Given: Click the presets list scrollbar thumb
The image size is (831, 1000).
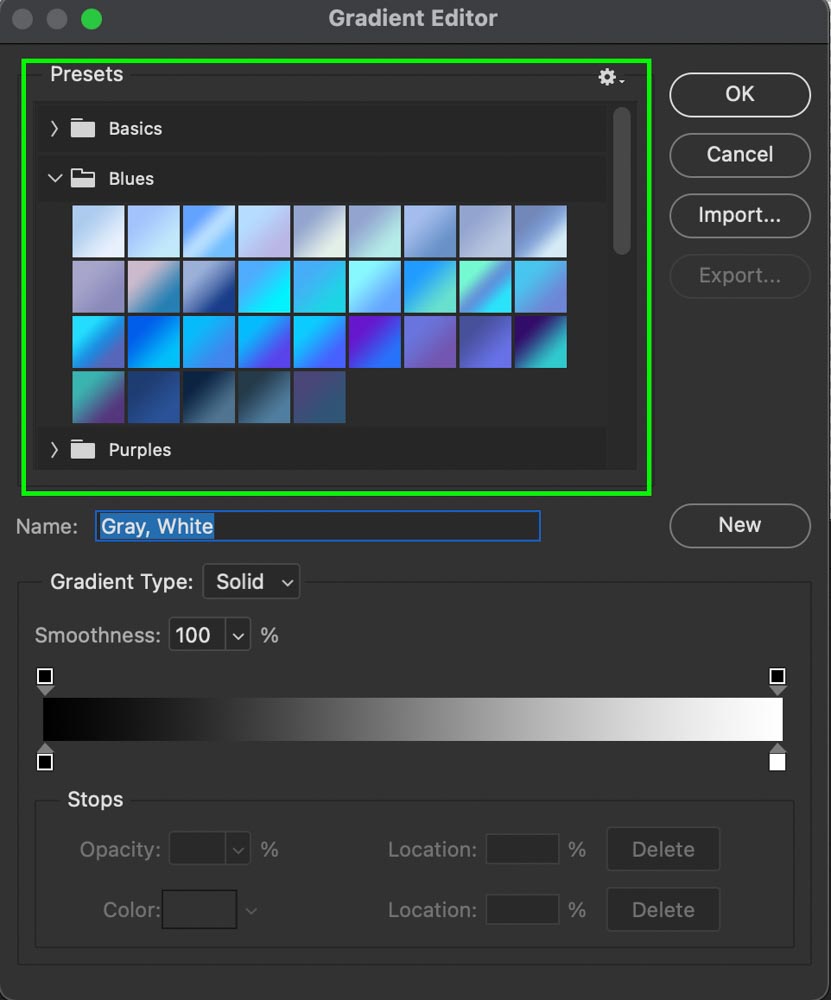Looking at the screenshot, I should tap(622, 181).
